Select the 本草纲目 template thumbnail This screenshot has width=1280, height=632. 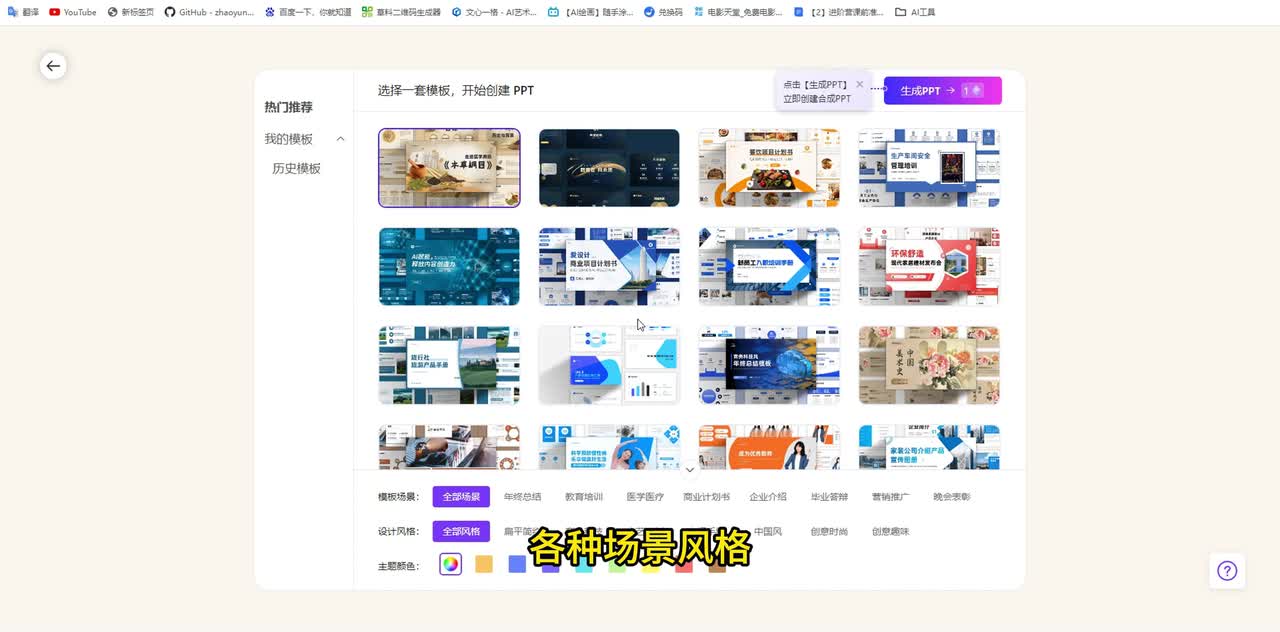click(449, 168)
